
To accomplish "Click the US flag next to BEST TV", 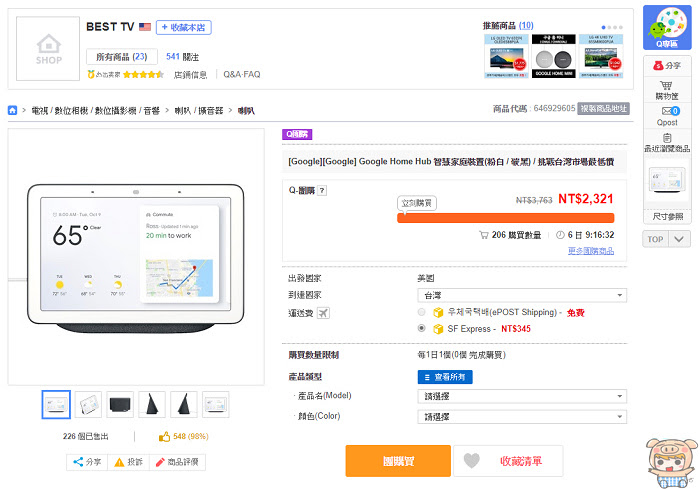I will pos(145,27).
